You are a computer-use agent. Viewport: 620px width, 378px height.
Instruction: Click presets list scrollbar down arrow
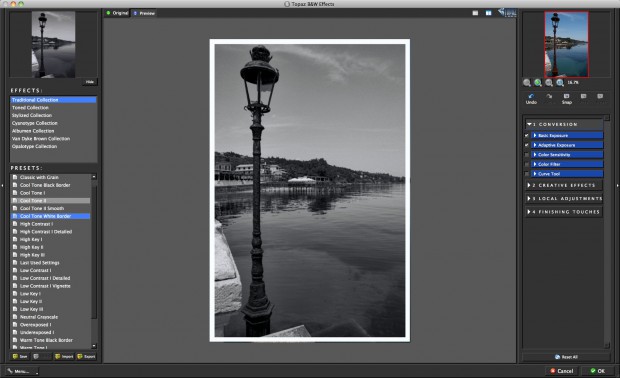click(94, 346)
